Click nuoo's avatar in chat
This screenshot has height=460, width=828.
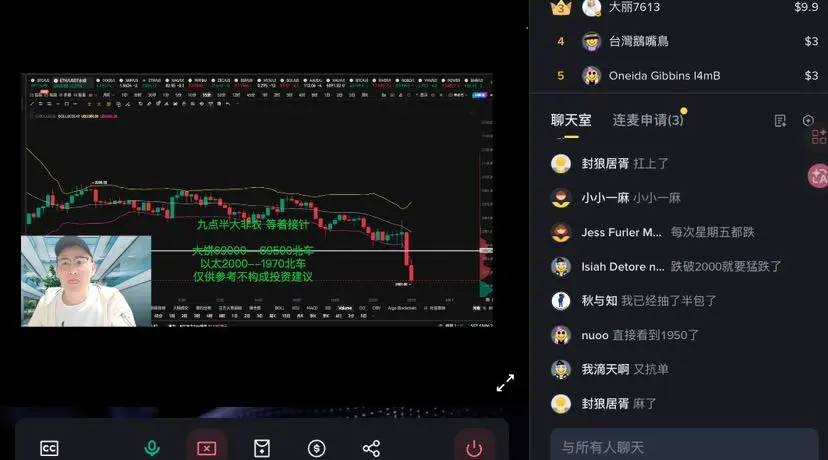click(561, 335)
